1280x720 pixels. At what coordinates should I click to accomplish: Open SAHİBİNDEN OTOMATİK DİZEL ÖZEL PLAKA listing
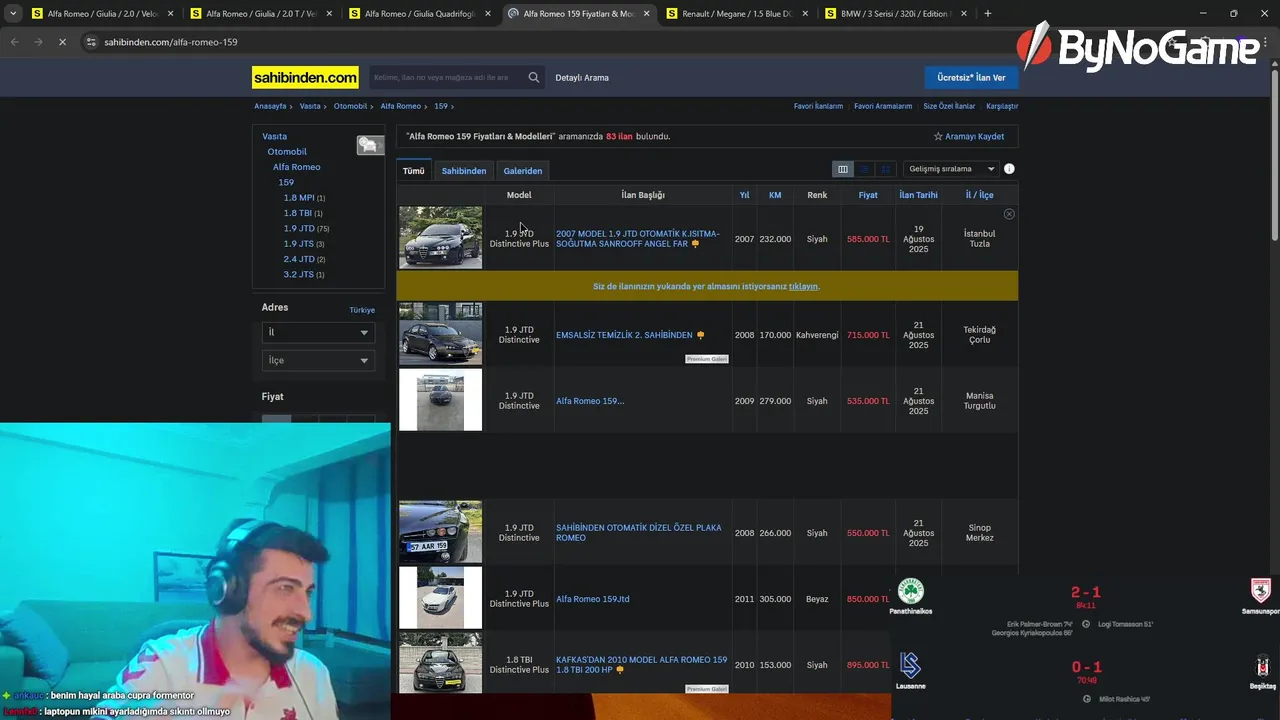pyautogui.click(x=638, y=533)
